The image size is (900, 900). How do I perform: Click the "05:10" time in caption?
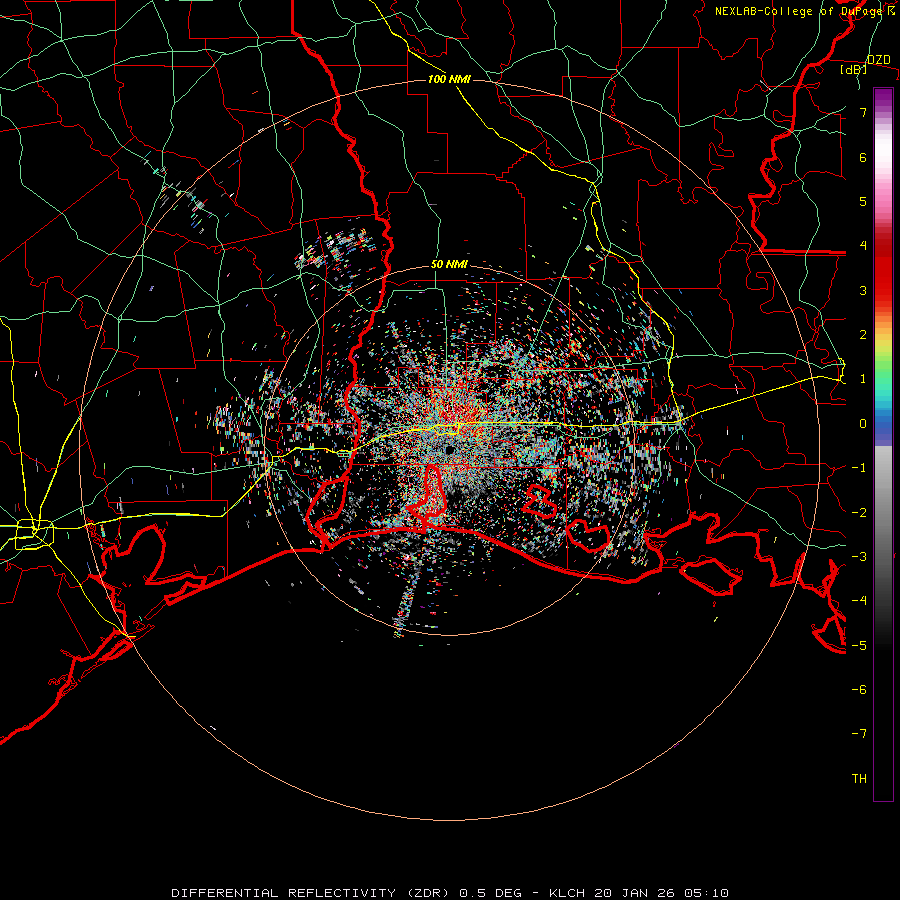coord(707,893)
